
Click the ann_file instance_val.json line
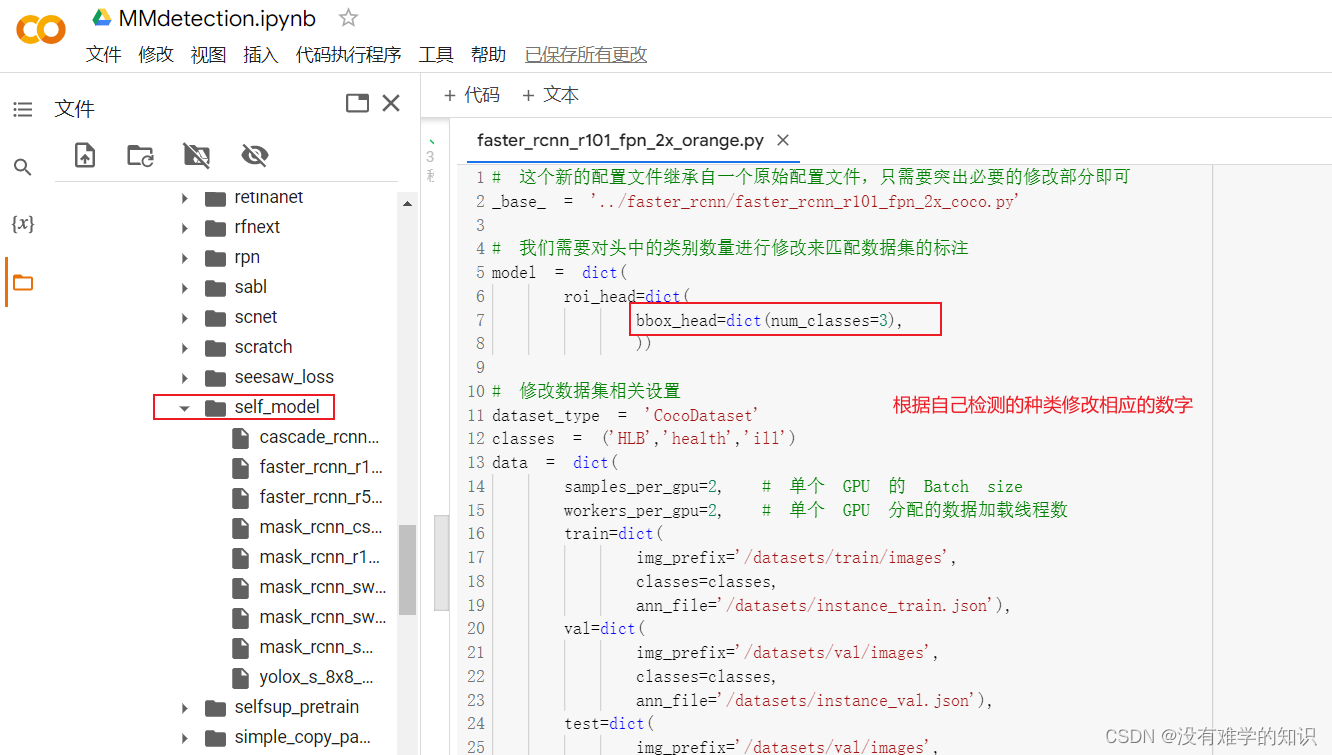click(x=814, y=701)
